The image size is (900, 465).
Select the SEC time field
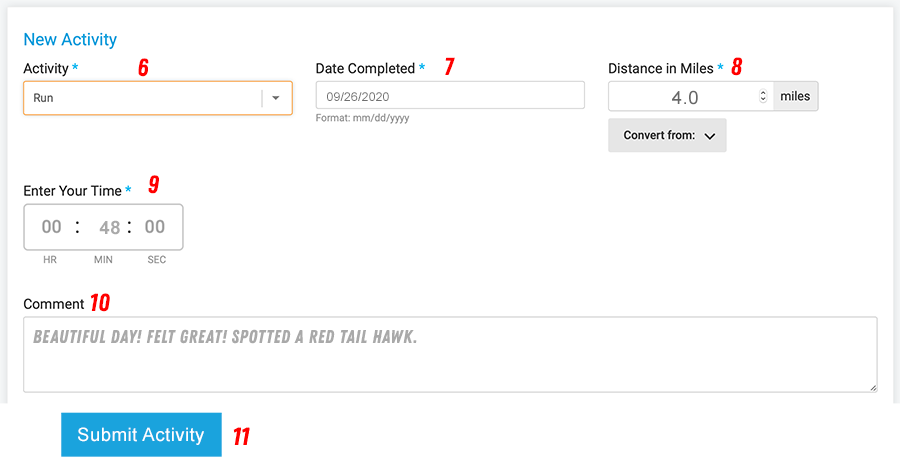(x=155, y=227)
